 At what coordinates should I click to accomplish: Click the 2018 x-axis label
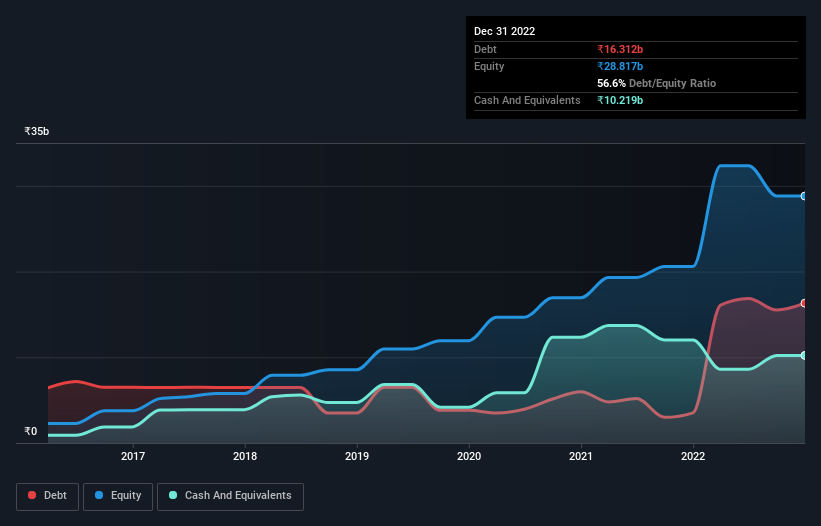[x=245, y=456]
